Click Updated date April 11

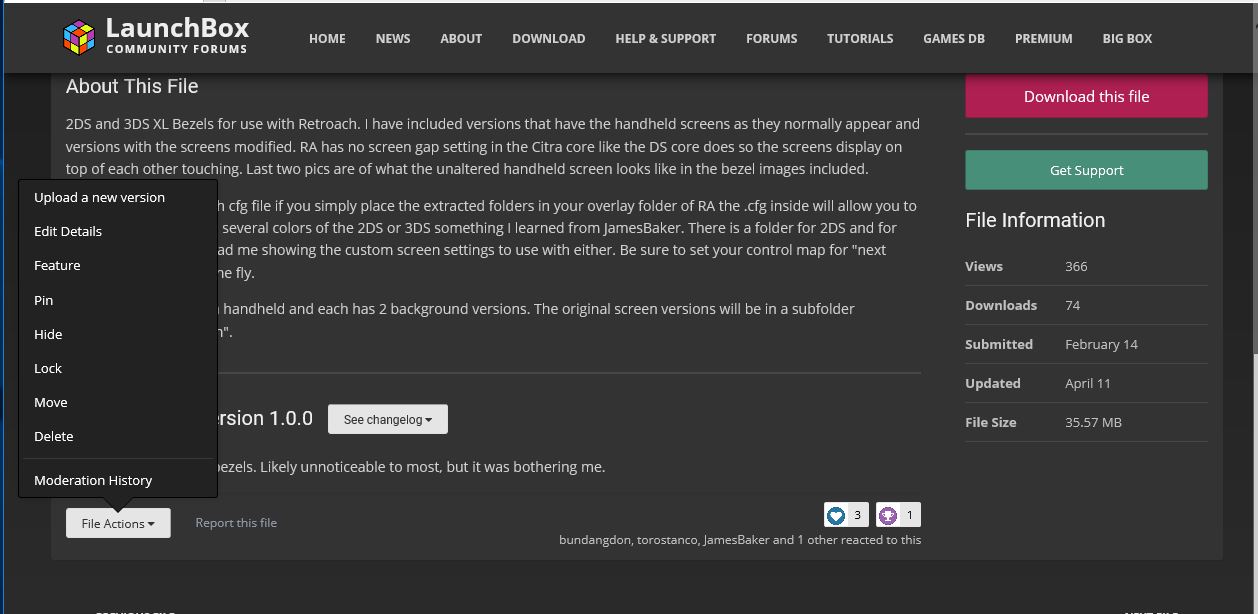tap(1088, 383)
